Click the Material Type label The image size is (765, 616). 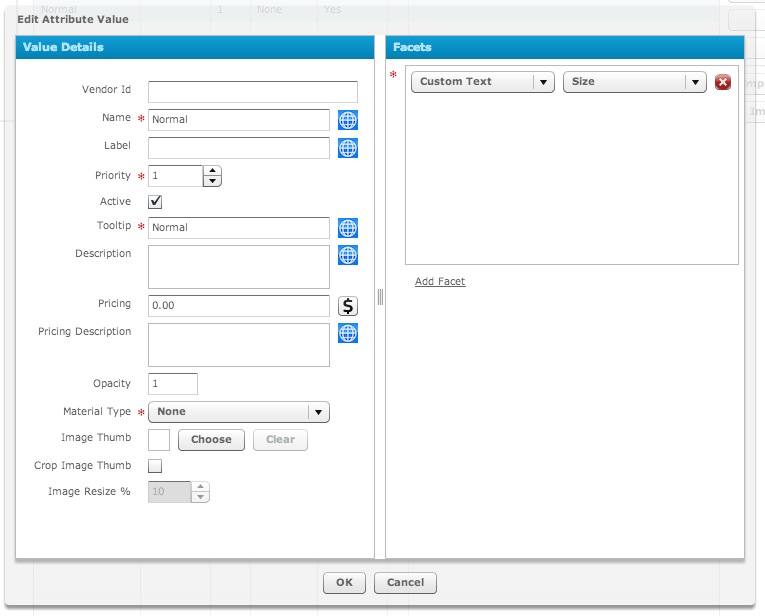(97, 412)
